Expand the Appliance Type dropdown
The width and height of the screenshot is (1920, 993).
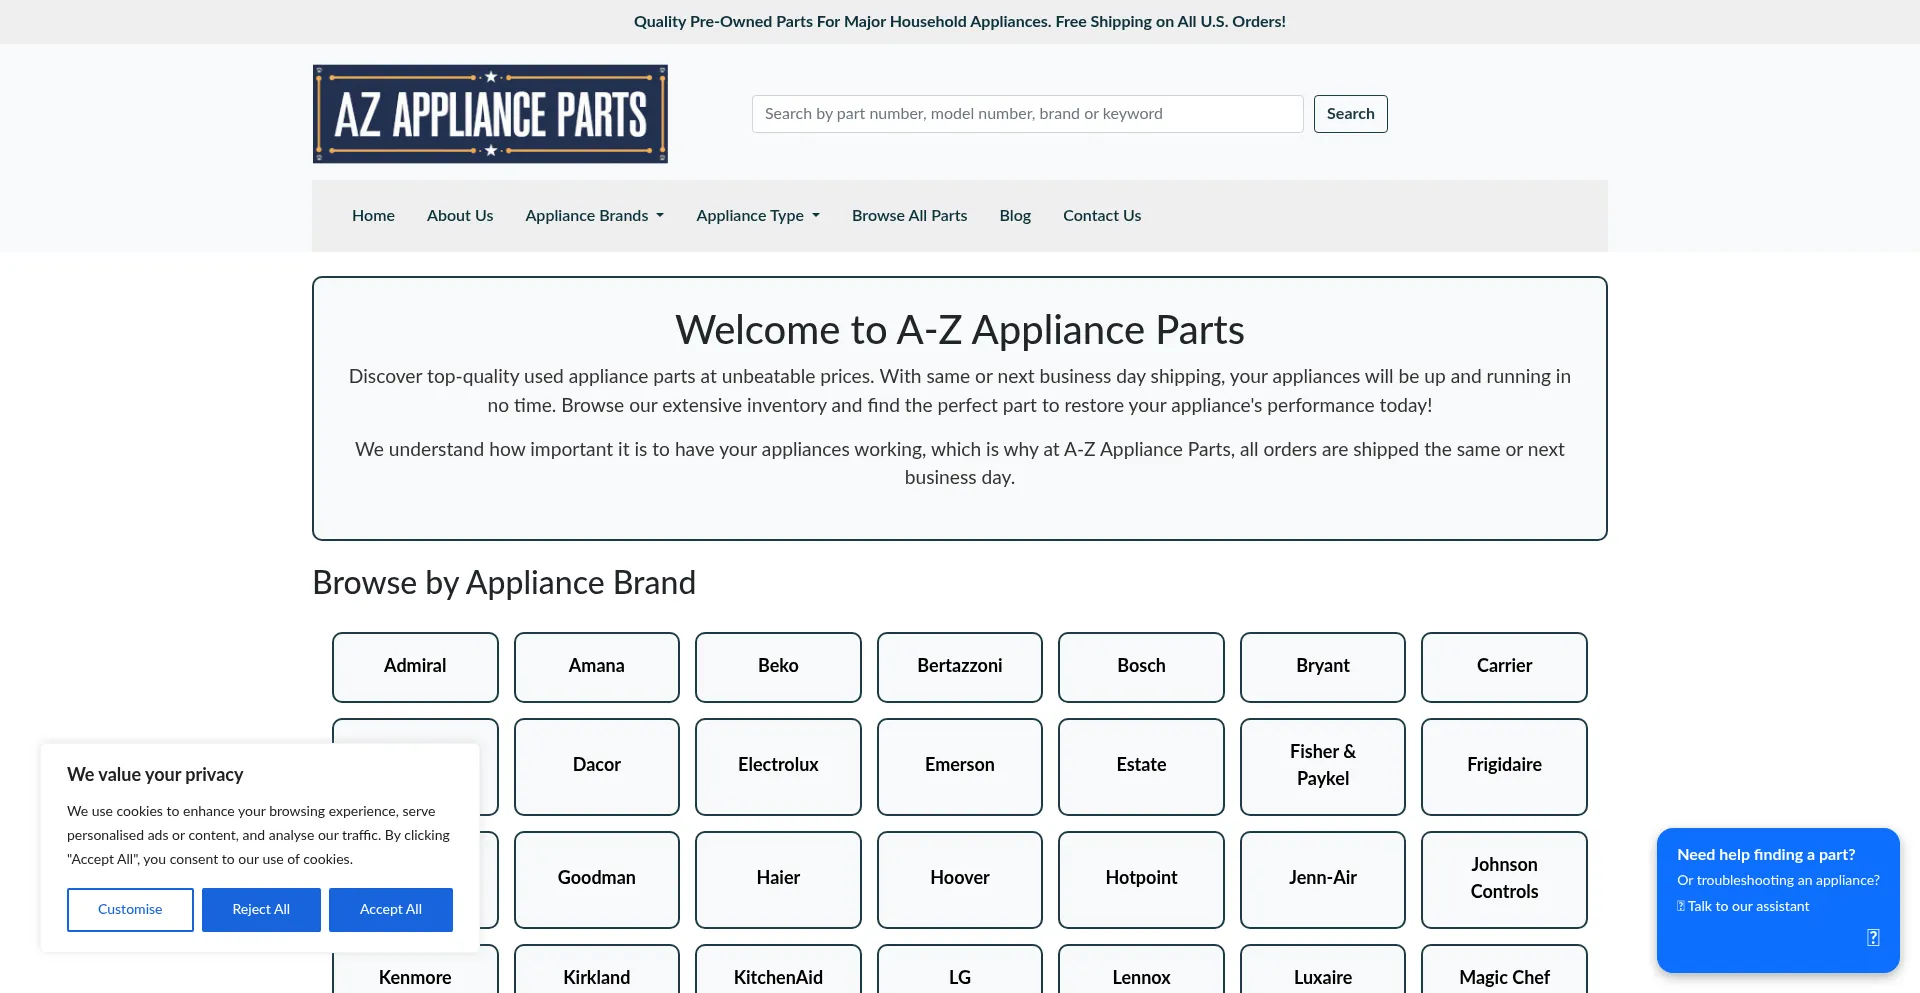758,216
